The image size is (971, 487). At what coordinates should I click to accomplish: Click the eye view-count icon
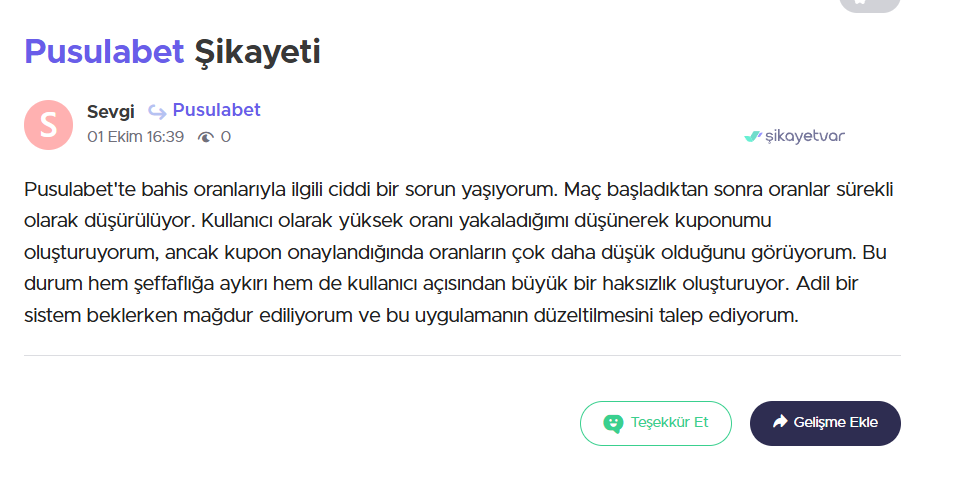coord(206,137)
